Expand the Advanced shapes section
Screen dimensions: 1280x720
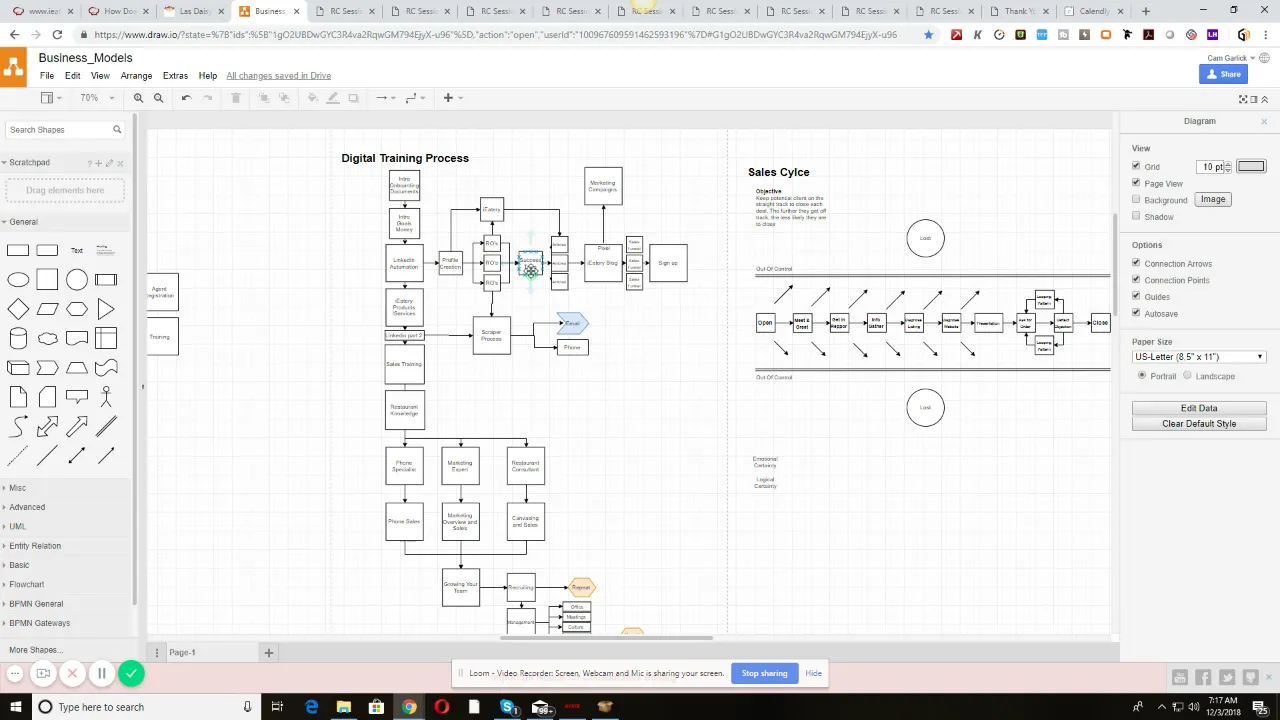click(x=27, y=507)
